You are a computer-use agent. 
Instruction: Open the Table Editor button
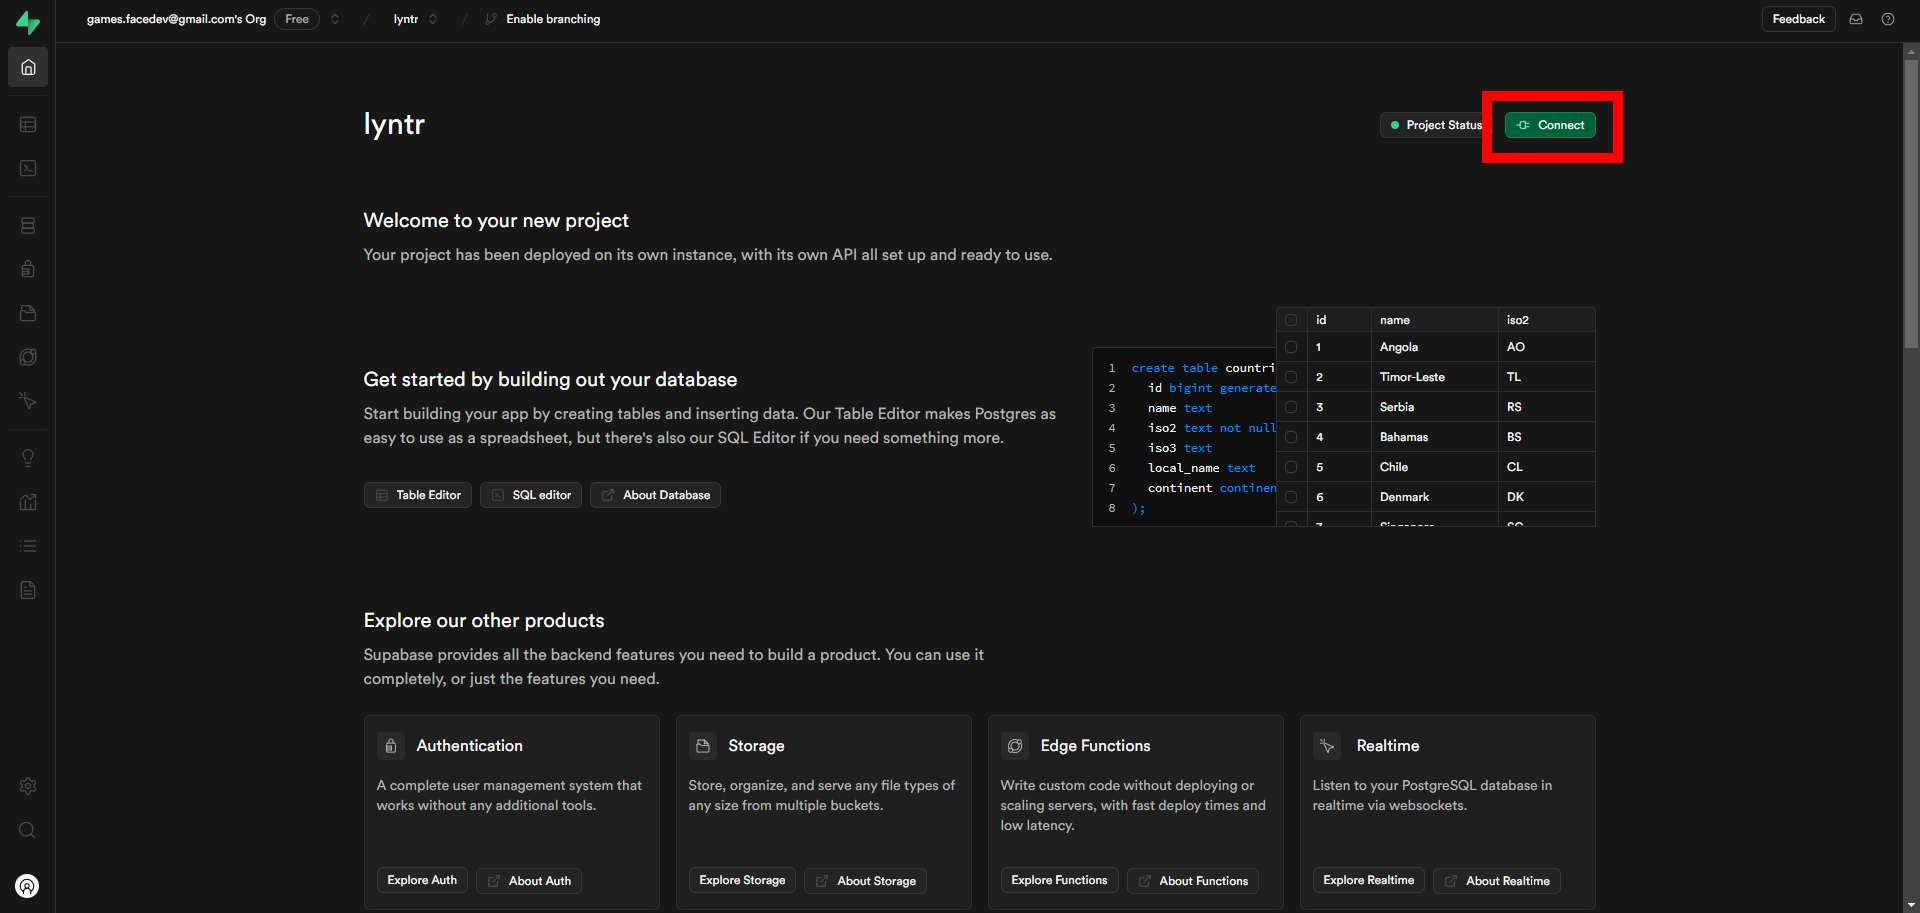point(418,495)
